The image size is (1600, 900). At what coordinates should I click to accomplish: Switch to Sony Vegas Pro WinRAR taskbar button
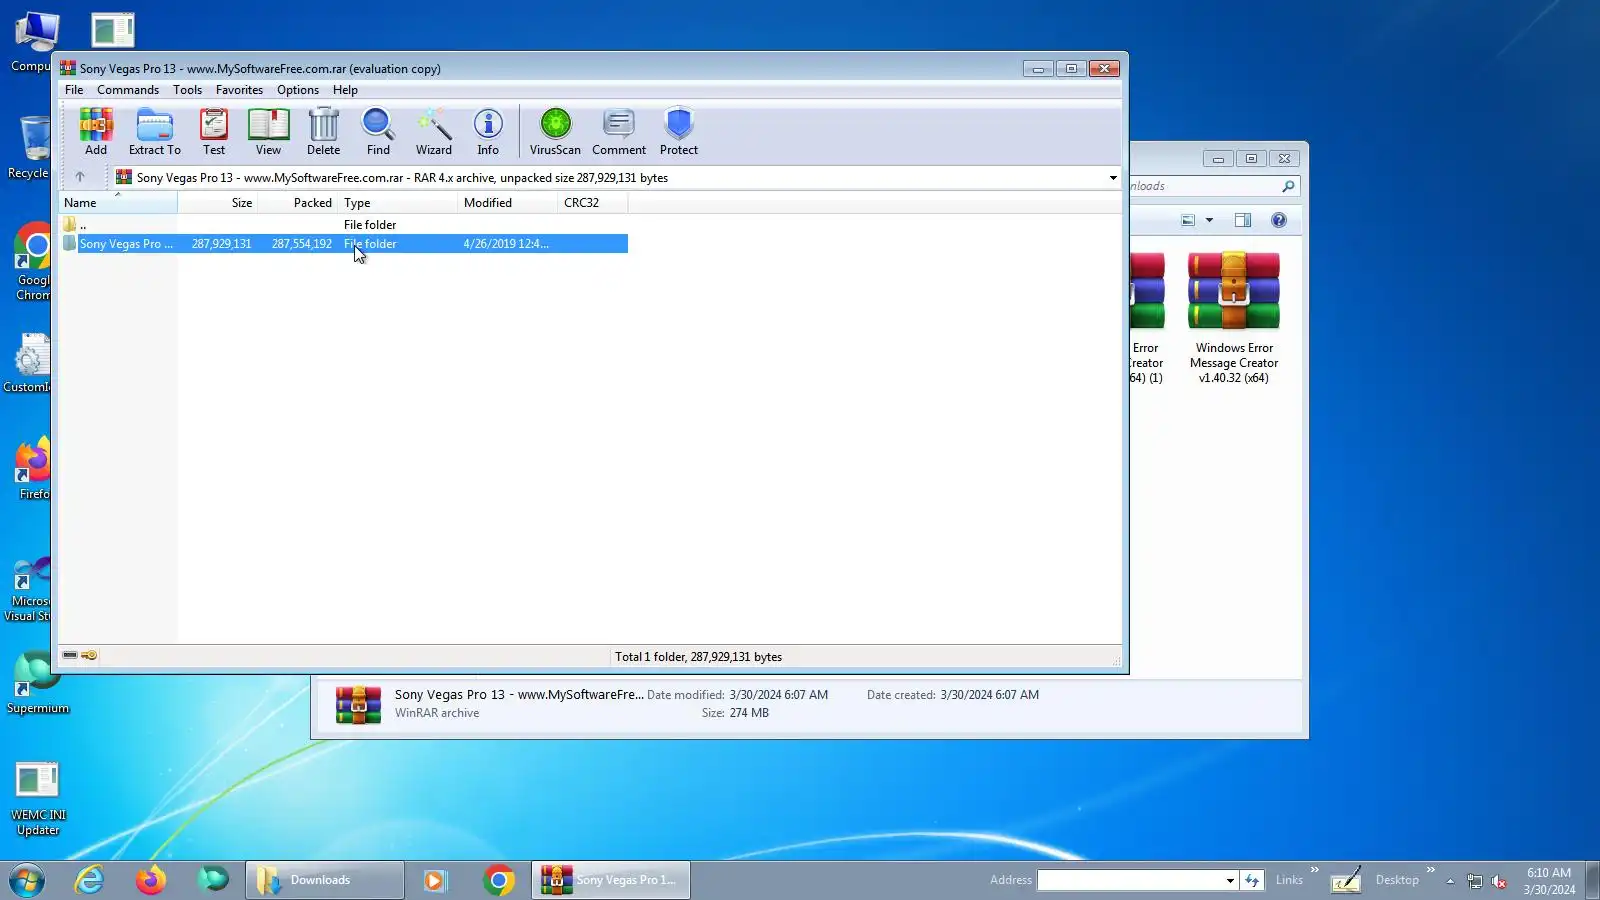click(611, 880)
